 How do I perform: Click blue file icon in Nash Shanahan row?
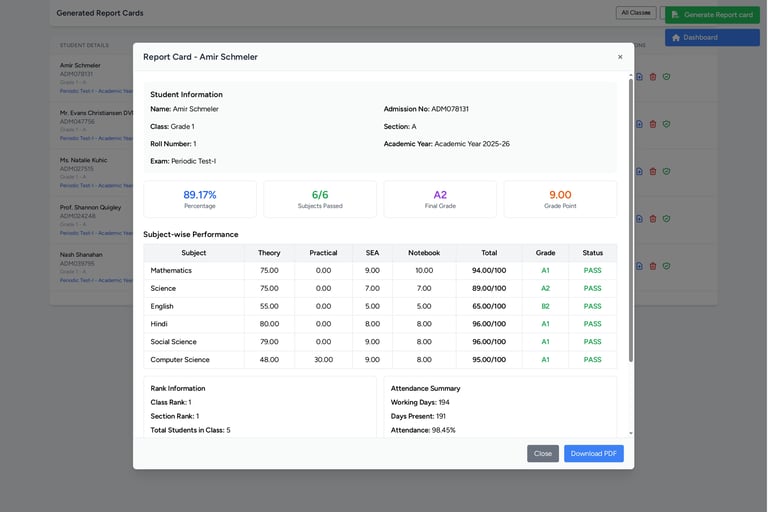pyautogui.click(x=639, y=266)
